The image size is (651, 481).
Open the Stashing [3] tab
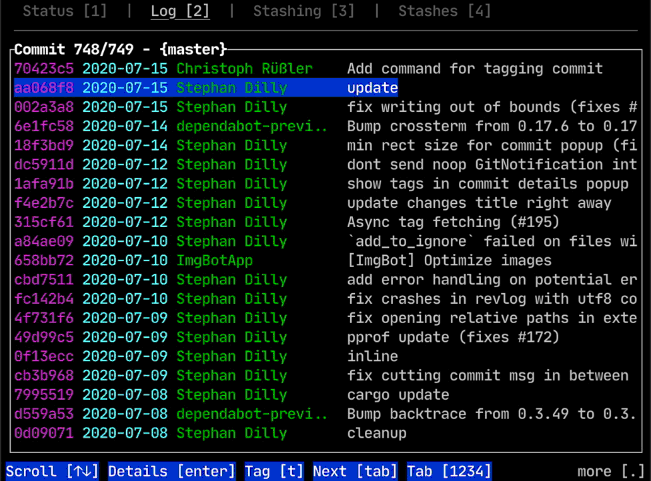(303, 12)
